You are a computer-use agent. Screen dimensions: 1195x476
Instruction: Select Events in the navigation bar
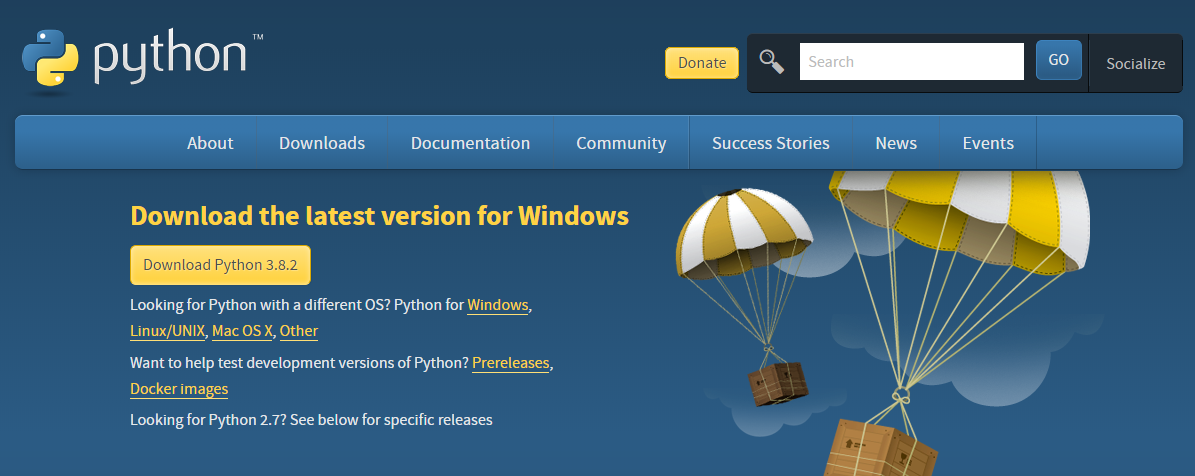click(988, 142)
